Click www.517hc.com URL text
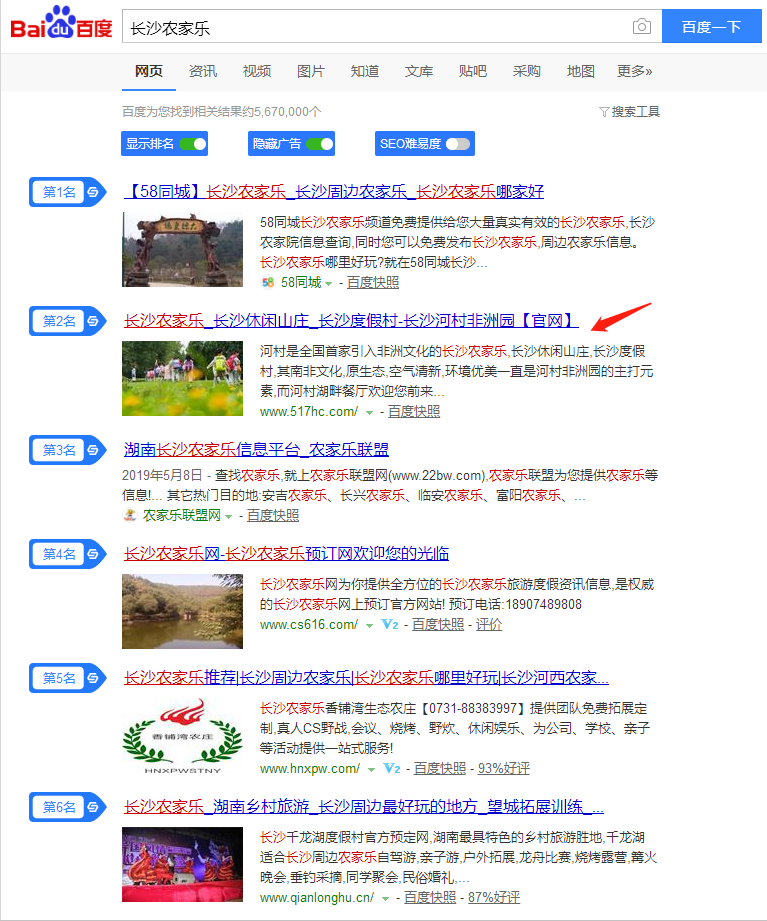Screen dimensions: 767x921 pos(309,412)
